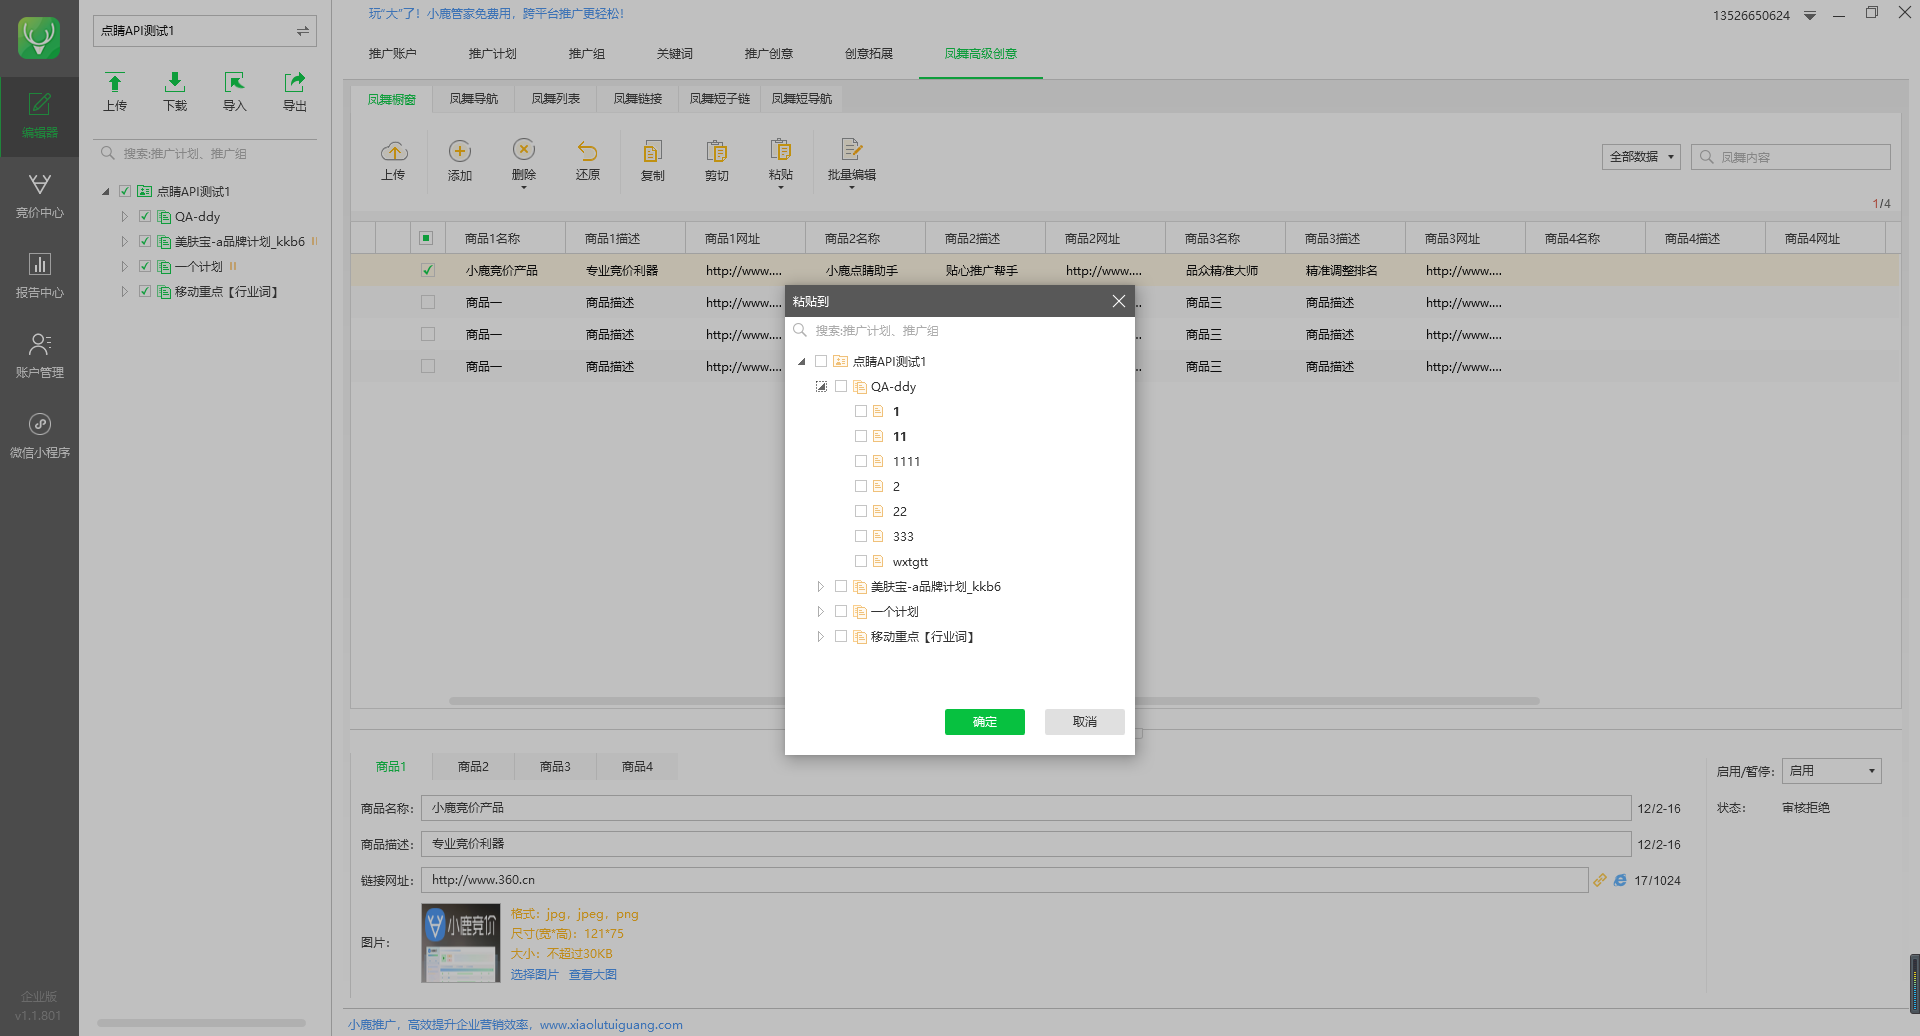The height and width of the screenshot is (1036, 1920).
Task: Switch to 关键词 tab
Action: 675,54
